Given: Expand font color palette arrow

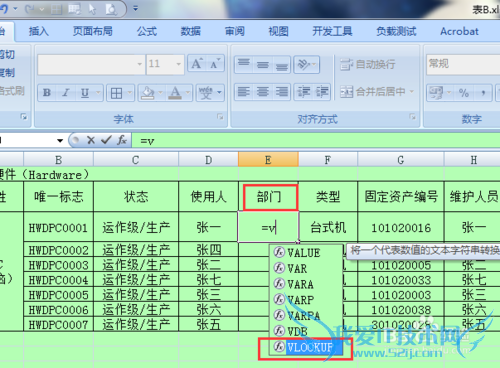Looking at the screenshot, I should tap(188, 93).
